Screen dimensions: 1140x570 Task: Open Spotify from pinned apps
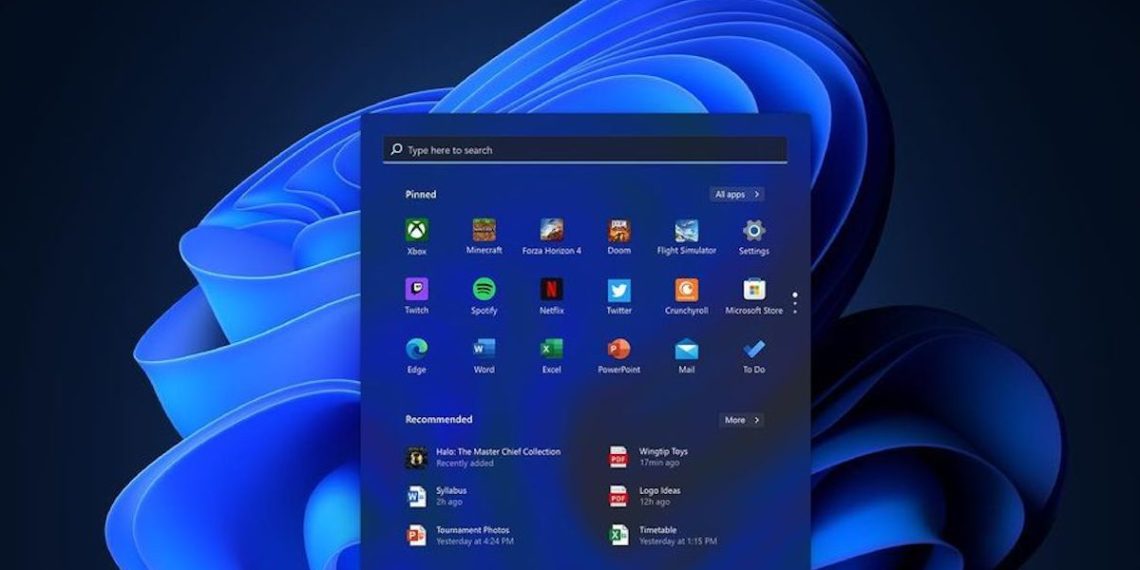484,289
